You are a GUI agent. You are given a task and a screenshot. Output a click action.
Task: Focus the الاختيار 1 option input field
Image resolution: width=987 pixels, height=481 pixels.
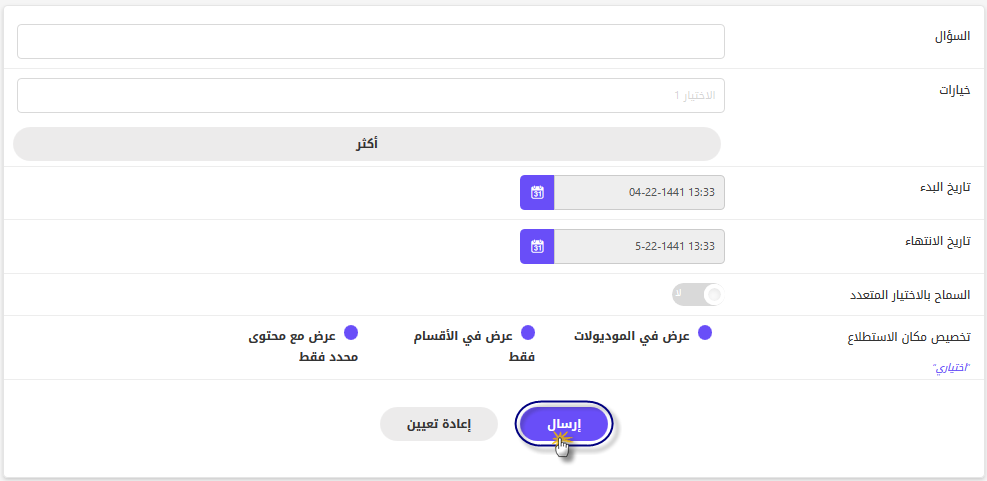[371, 96]
